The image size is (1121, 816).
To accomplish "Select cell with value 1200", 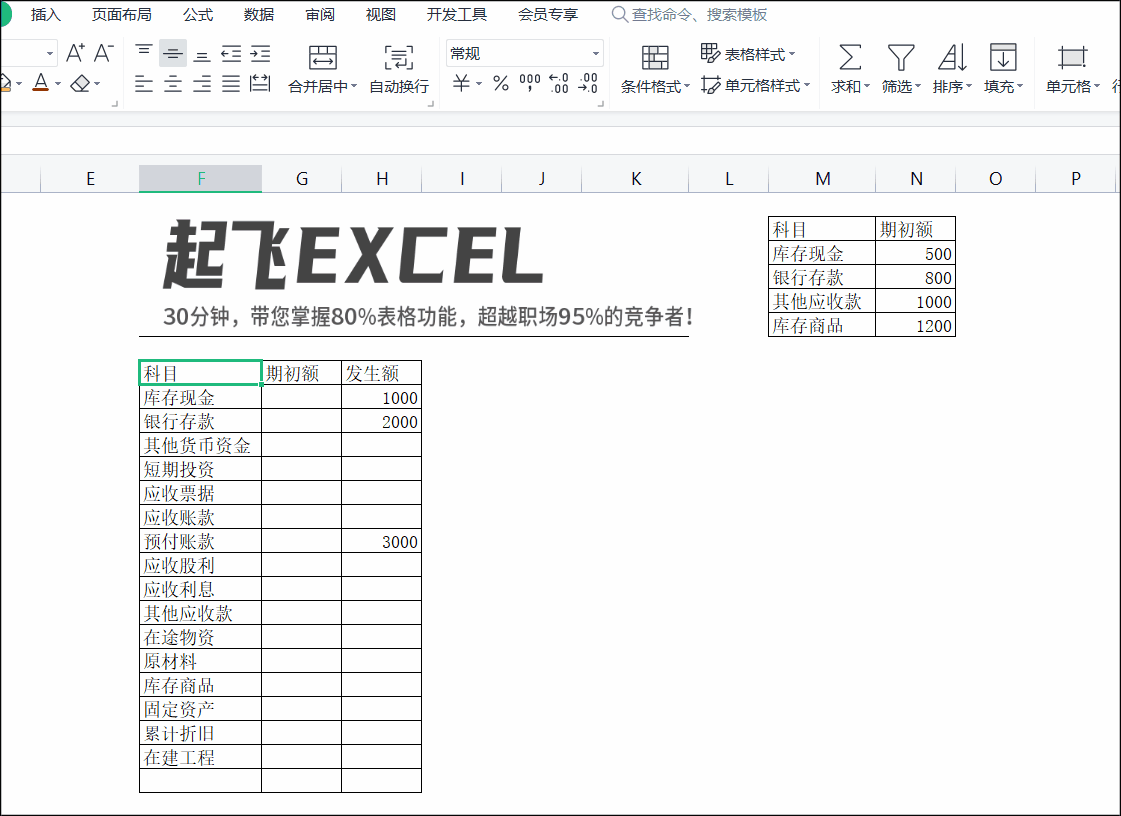I will [915, 325].
